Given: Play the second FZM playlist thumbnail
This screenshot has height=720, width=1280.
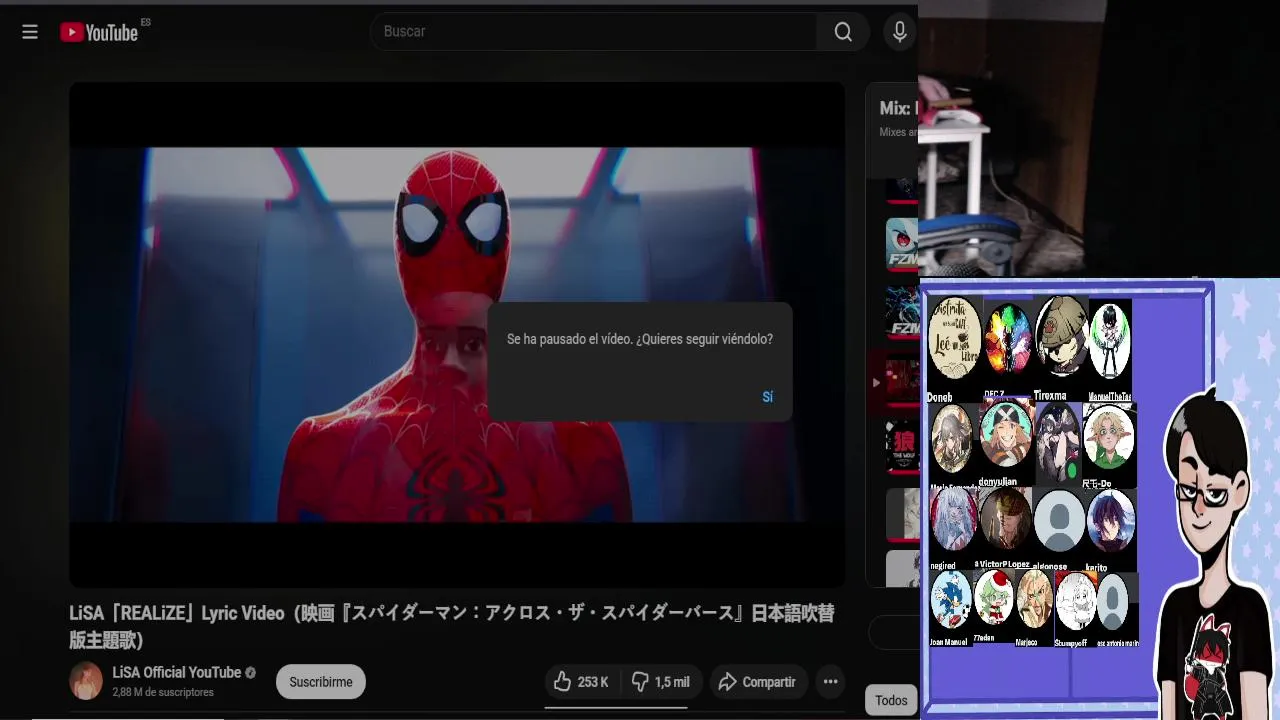Looking at the screenshot, I should point(902,312).
